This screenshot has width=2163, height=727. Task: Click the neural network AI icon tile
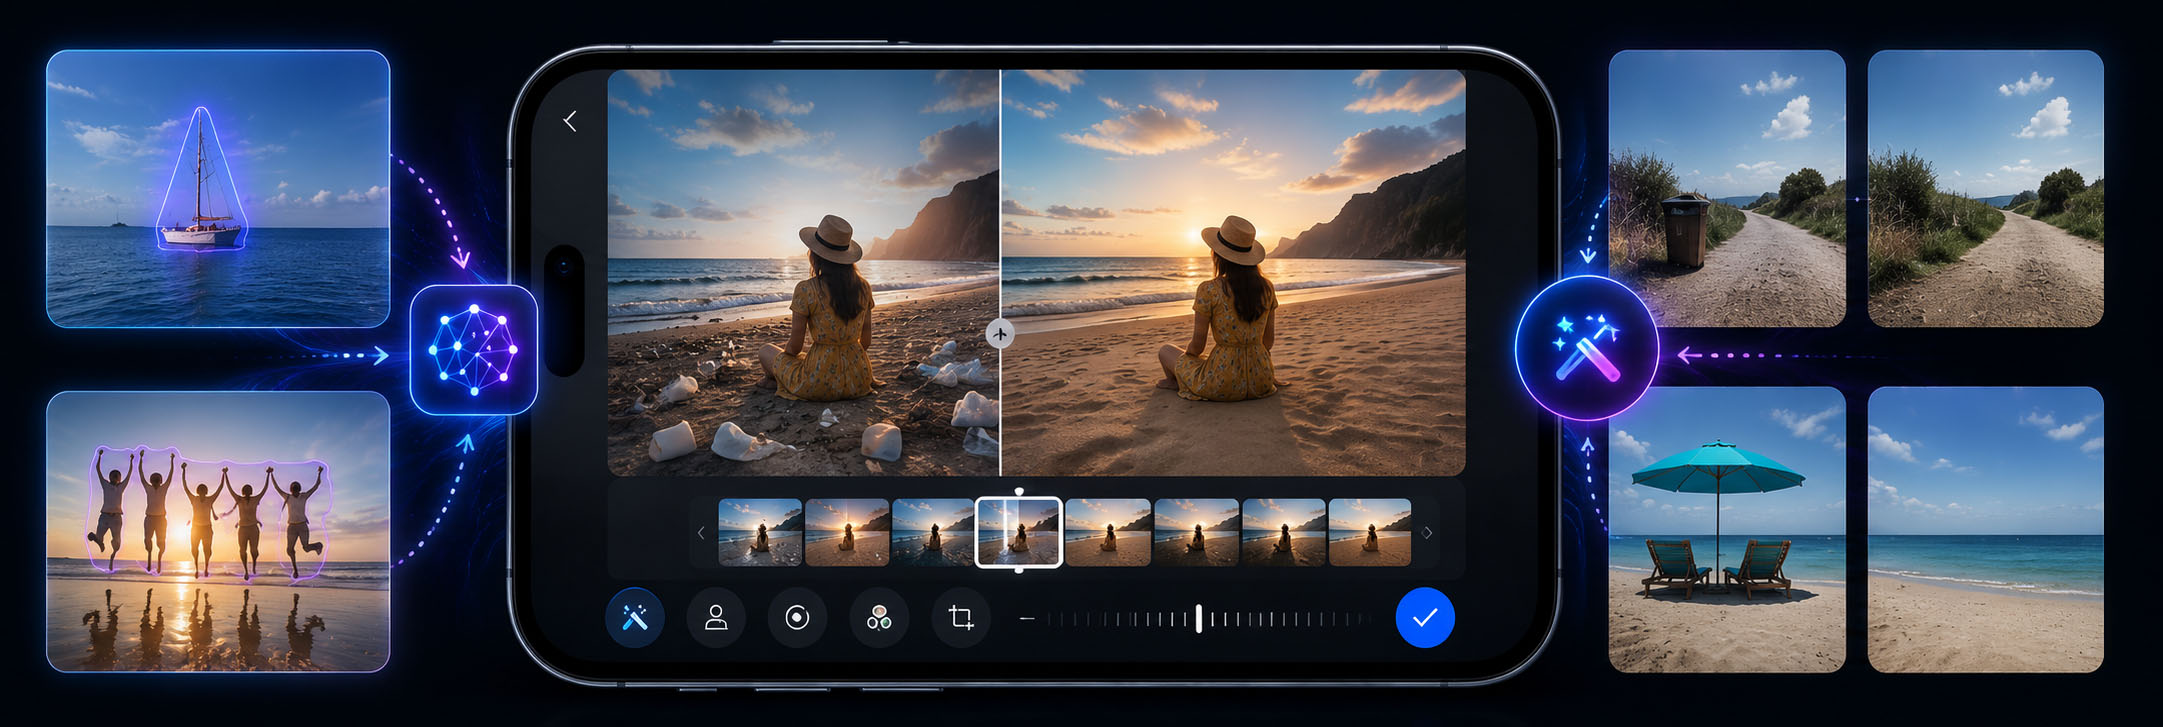pos(474,350)
